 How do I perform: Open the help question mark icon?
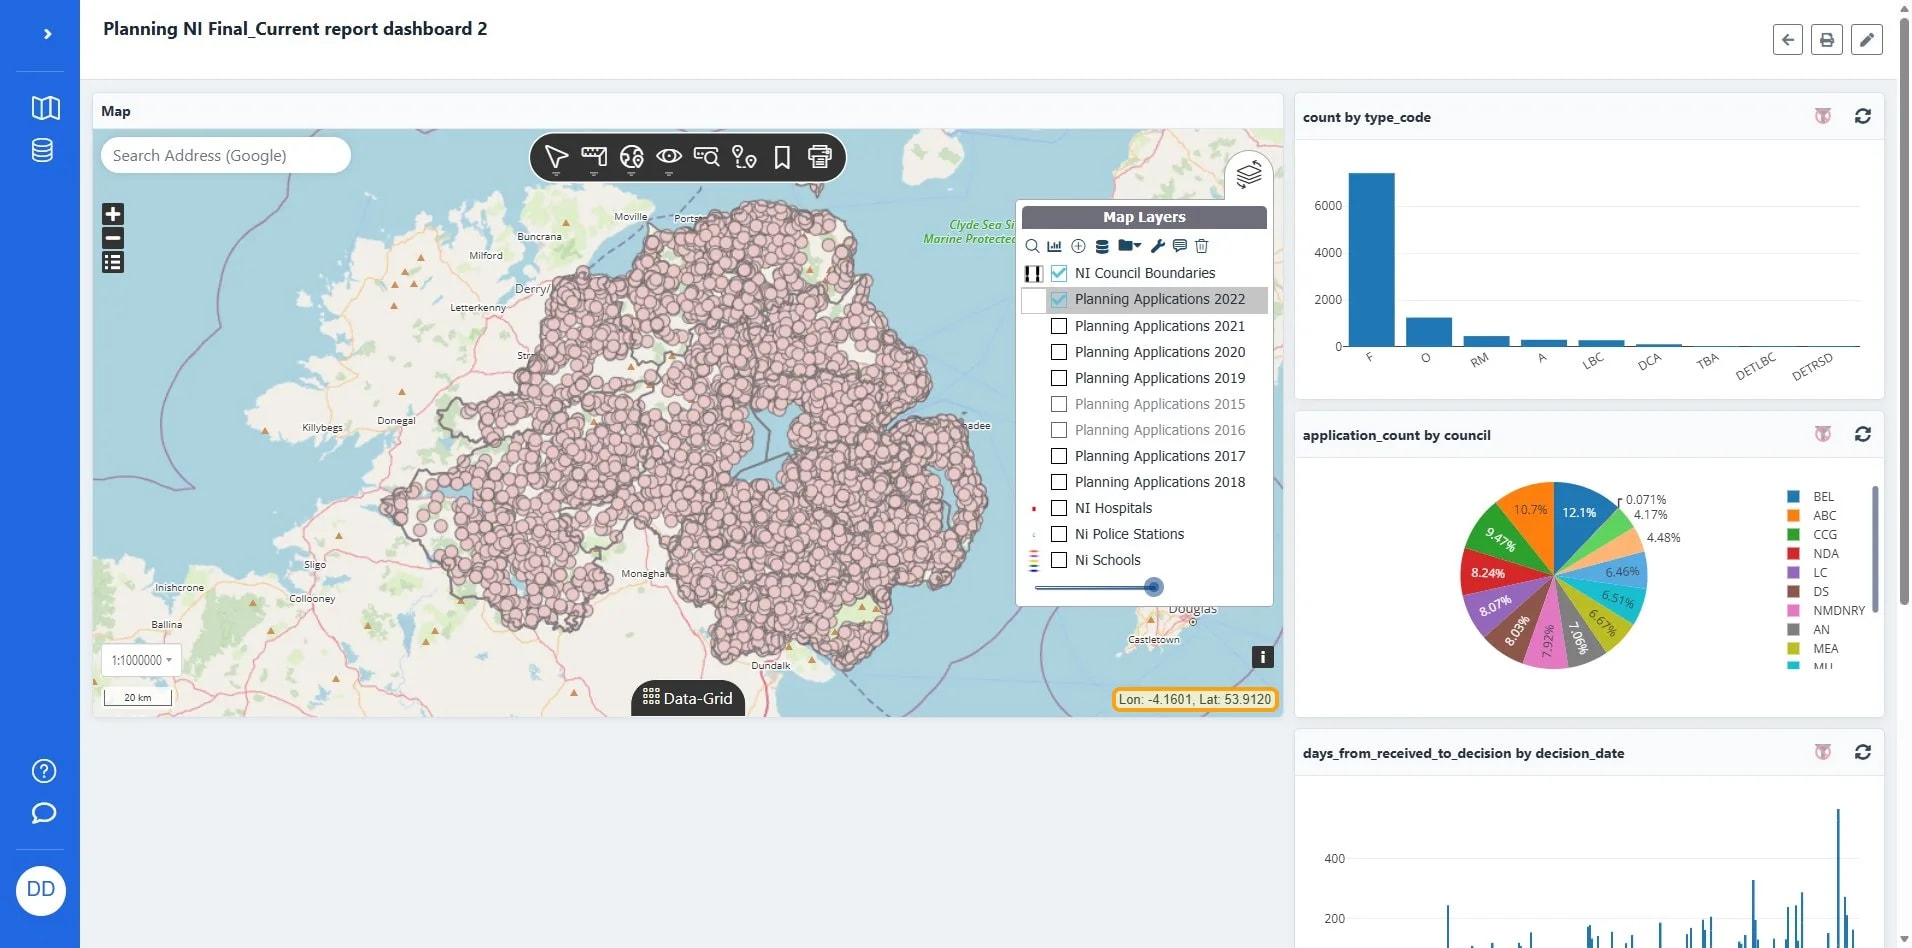(43, 771)
